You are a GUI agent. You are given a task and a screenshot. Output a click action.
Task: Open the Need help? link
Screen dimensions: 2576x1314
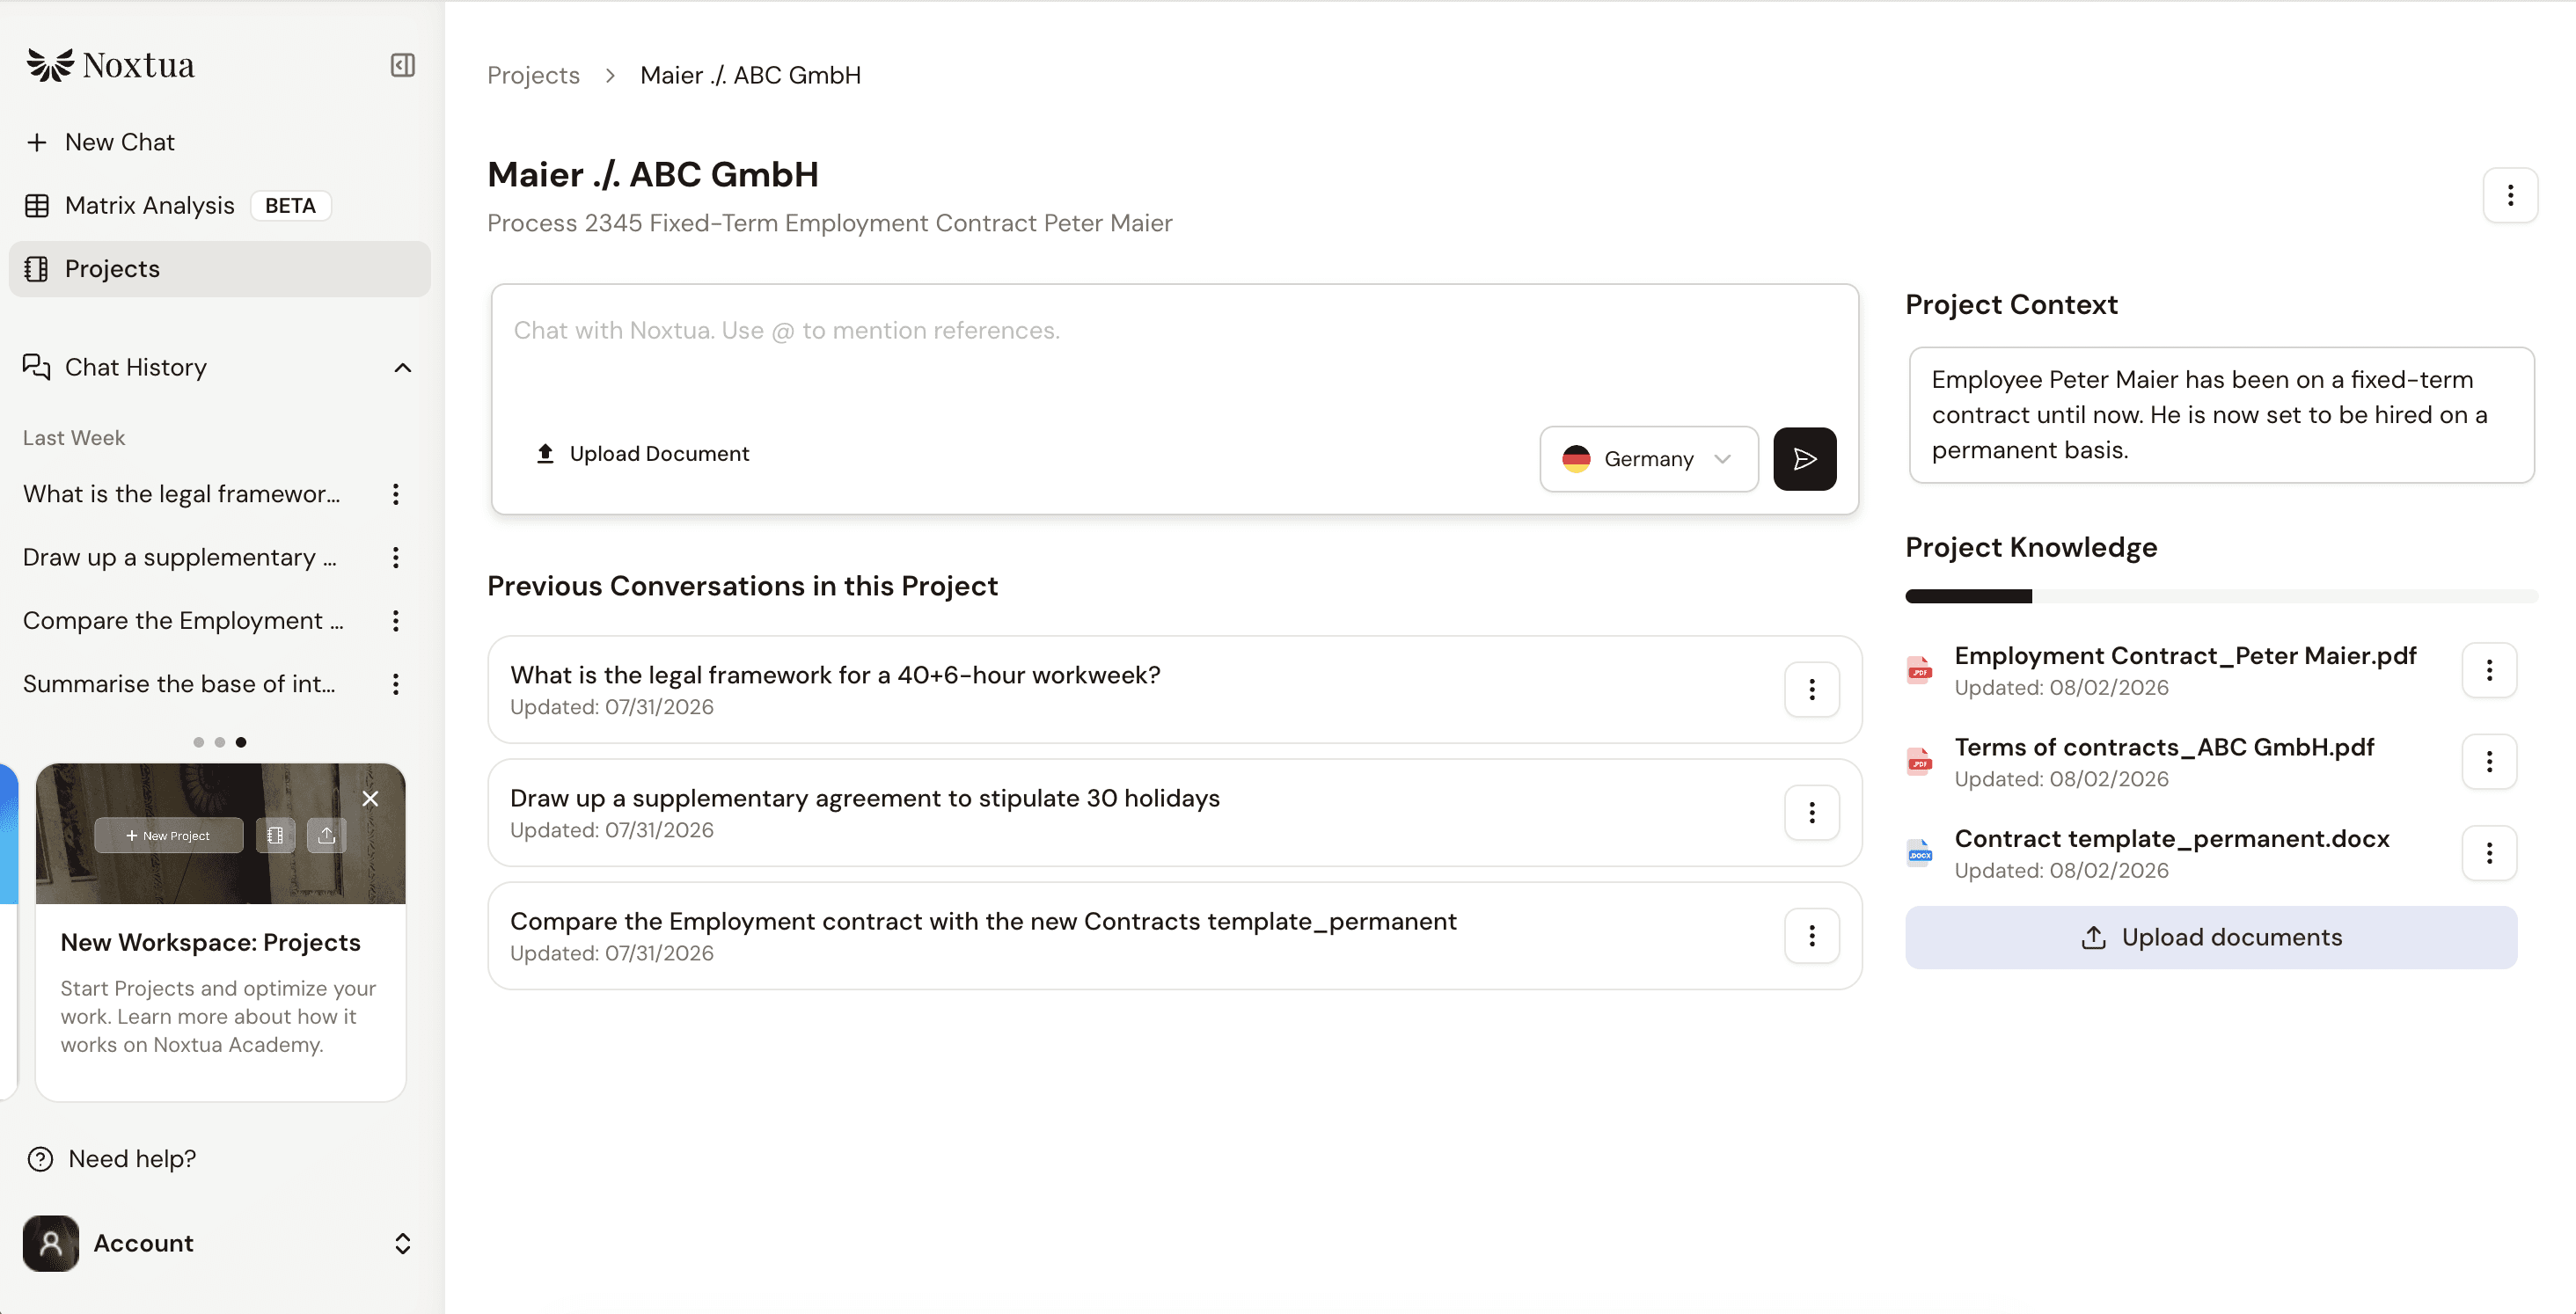(x=112, y=1158)
